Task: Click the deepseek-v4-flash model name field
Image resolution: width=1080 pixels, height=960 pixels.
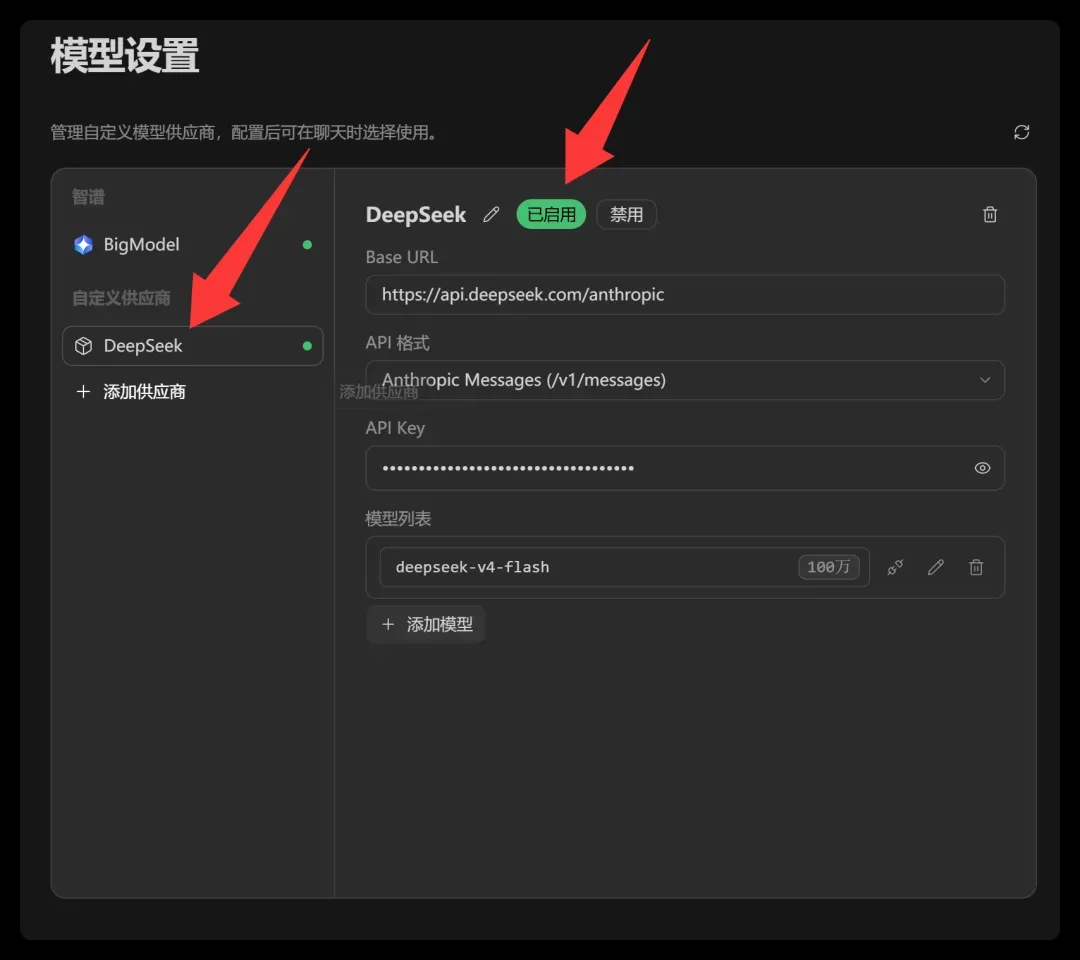Action: tap(624, 567)
